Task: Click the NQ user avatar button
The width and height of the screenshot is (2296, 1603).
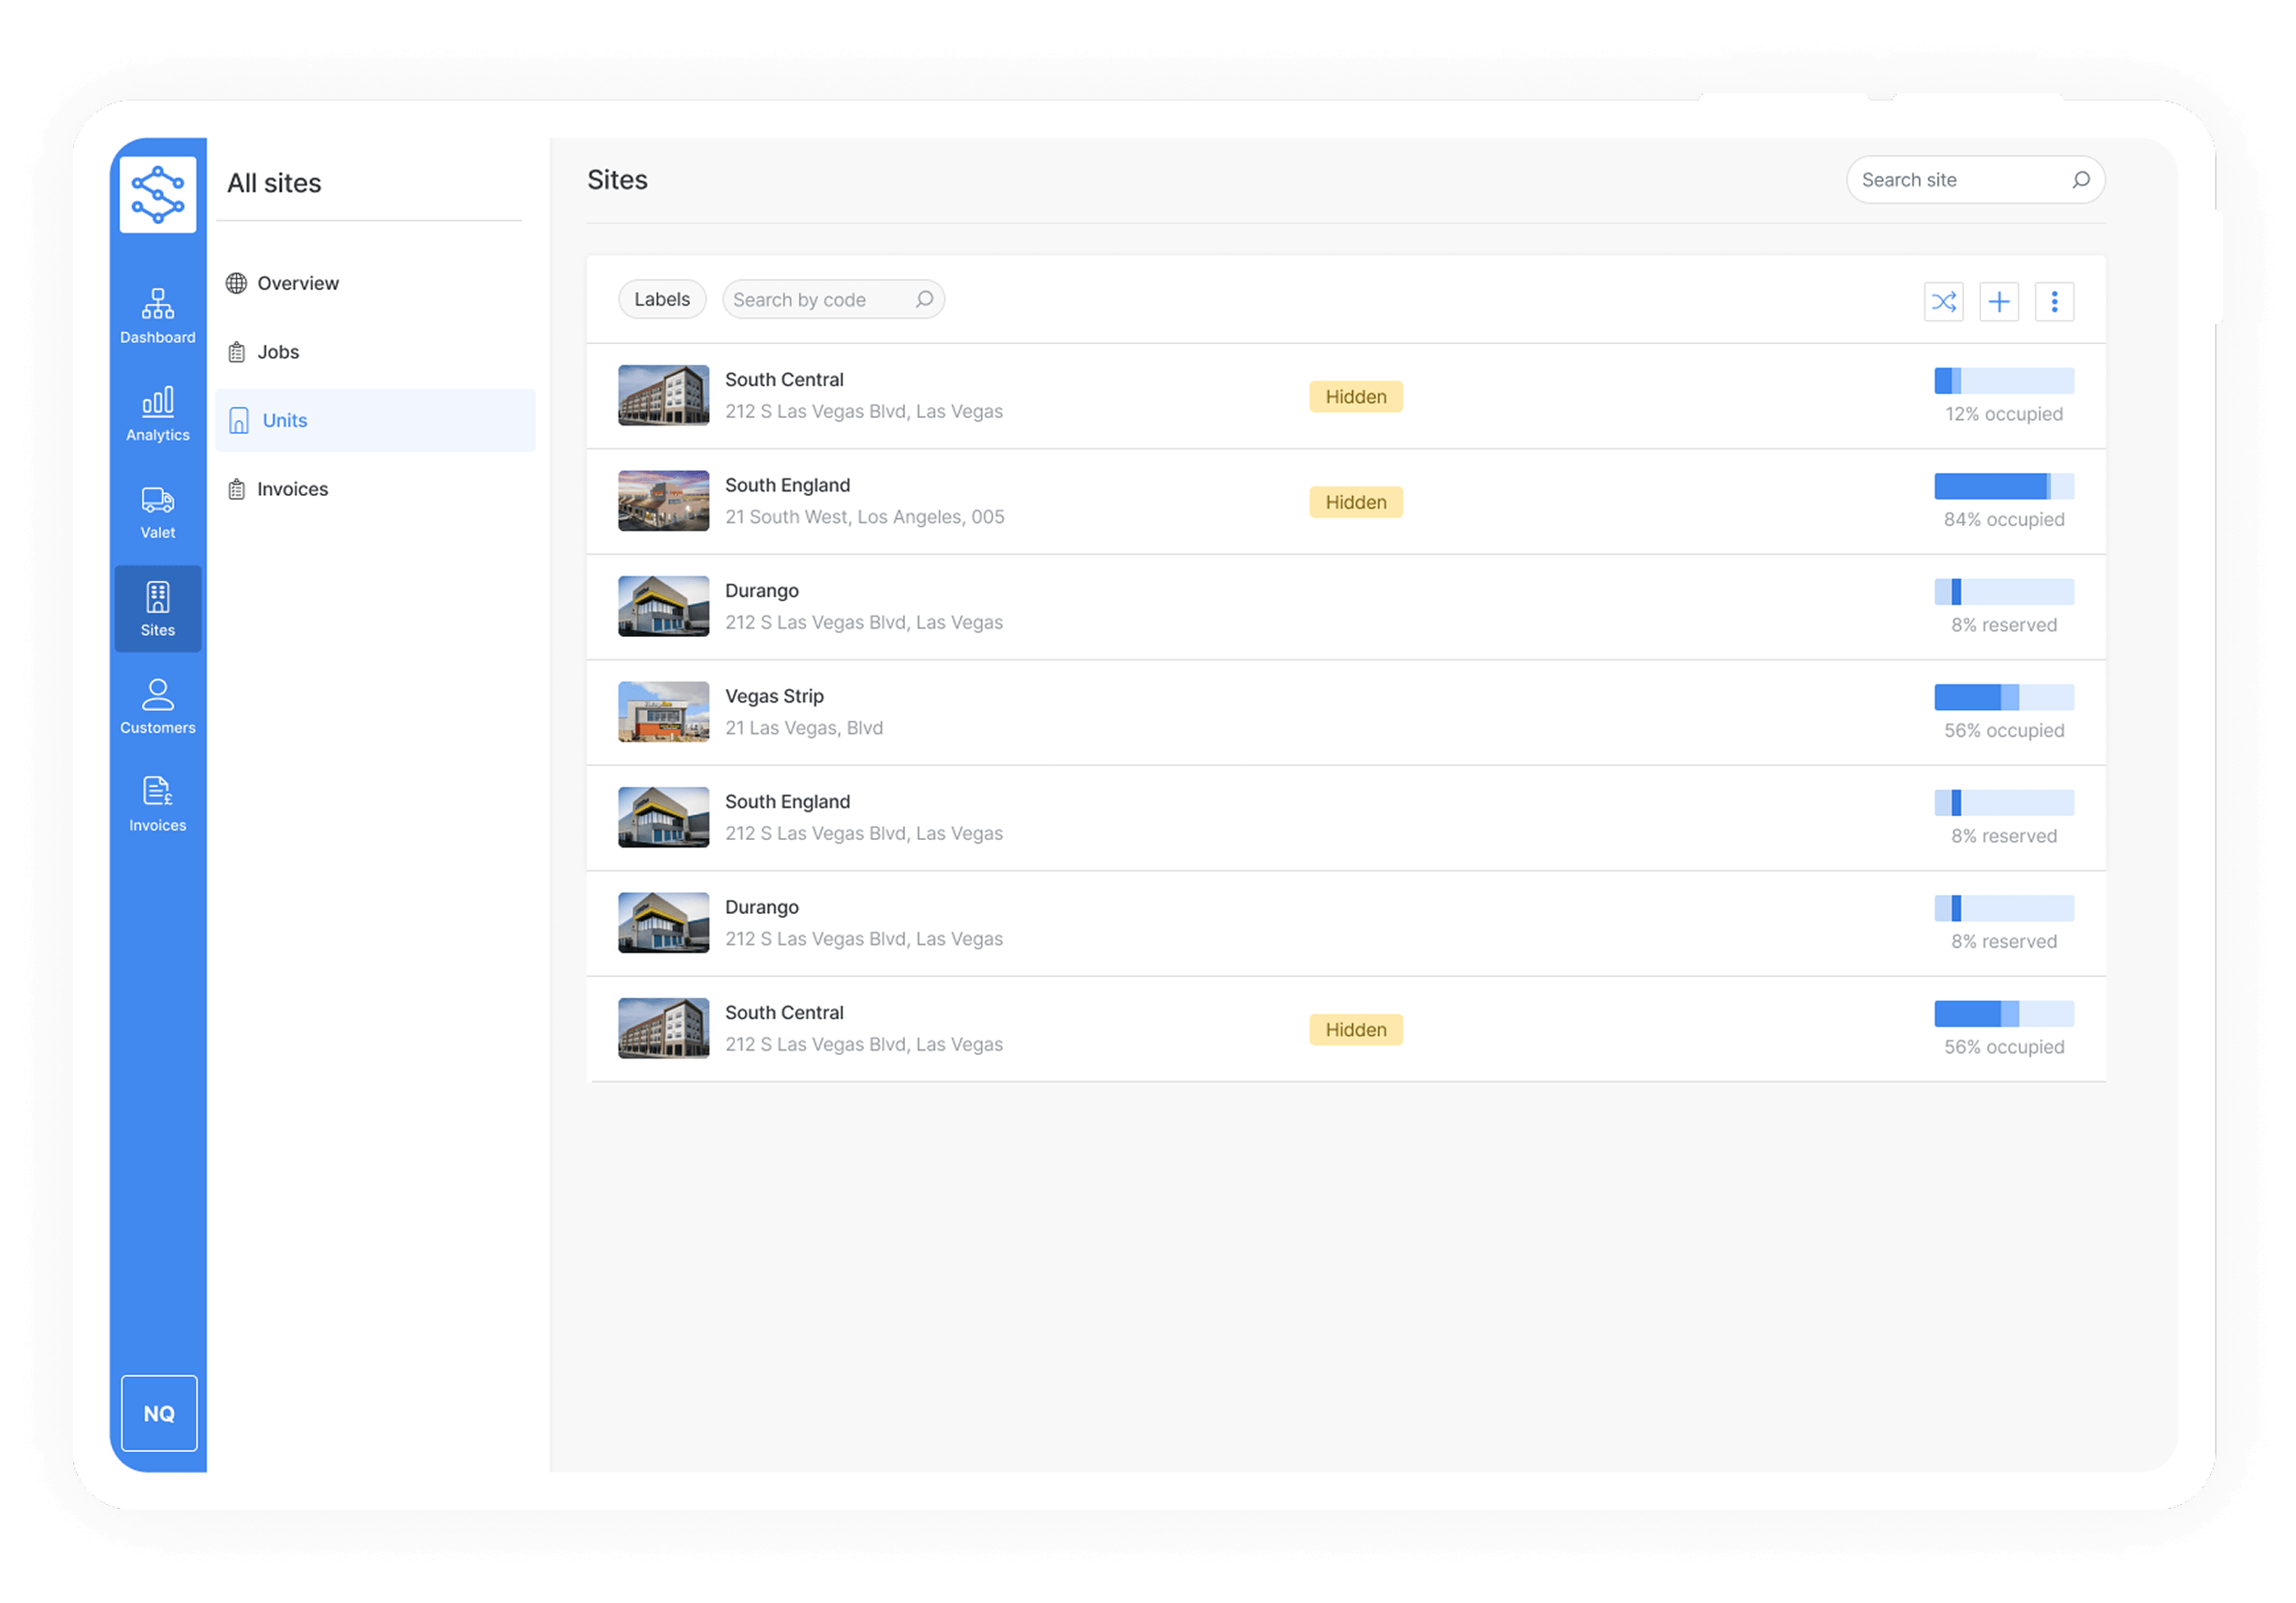Action: pos(159,1412)
